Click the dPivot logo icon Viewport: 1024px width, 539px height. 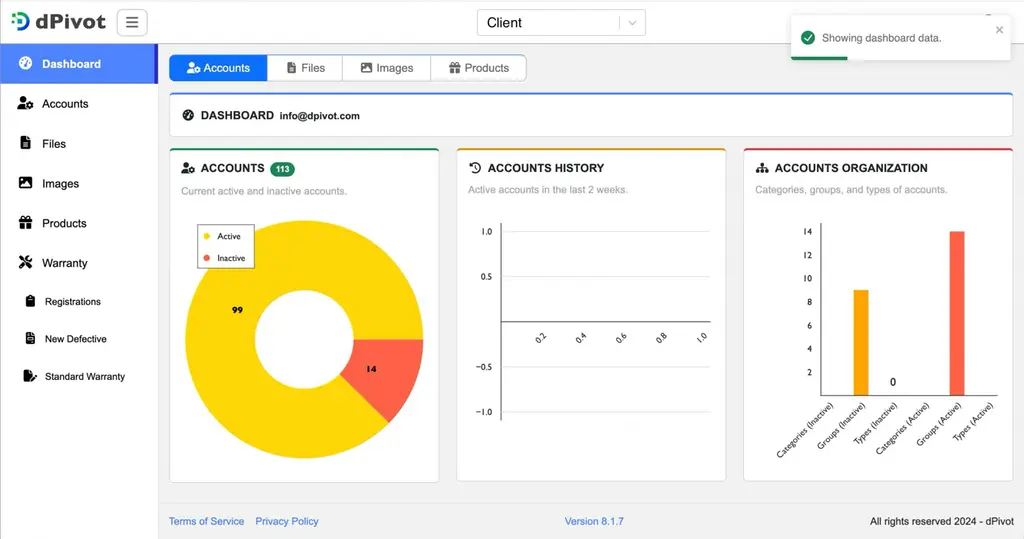tap(20, 21)
